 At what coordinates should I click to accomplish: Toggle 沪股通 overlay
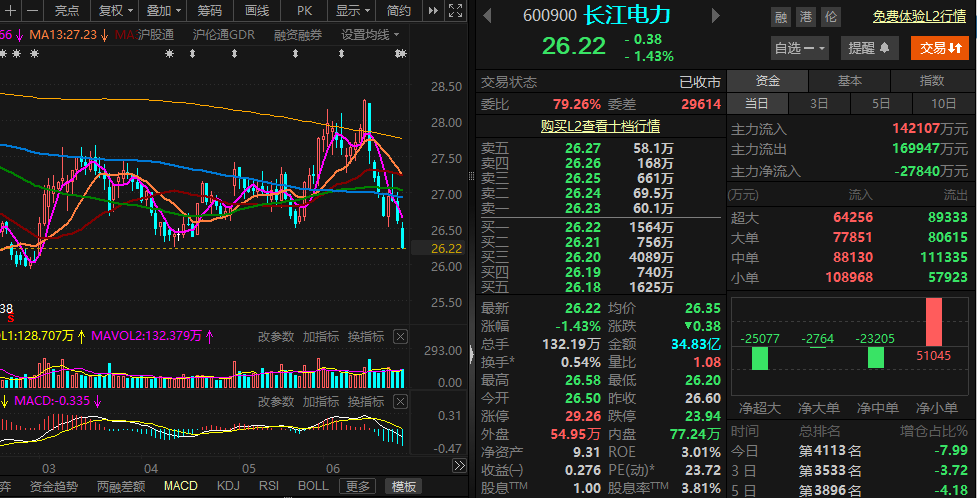[155, 35]
